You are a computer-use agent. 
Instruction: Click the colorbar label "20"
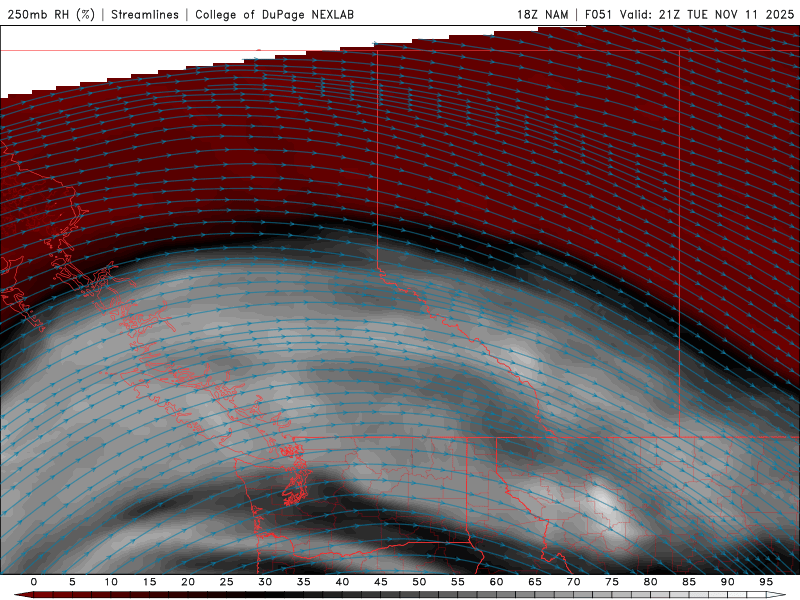point(188,582)
